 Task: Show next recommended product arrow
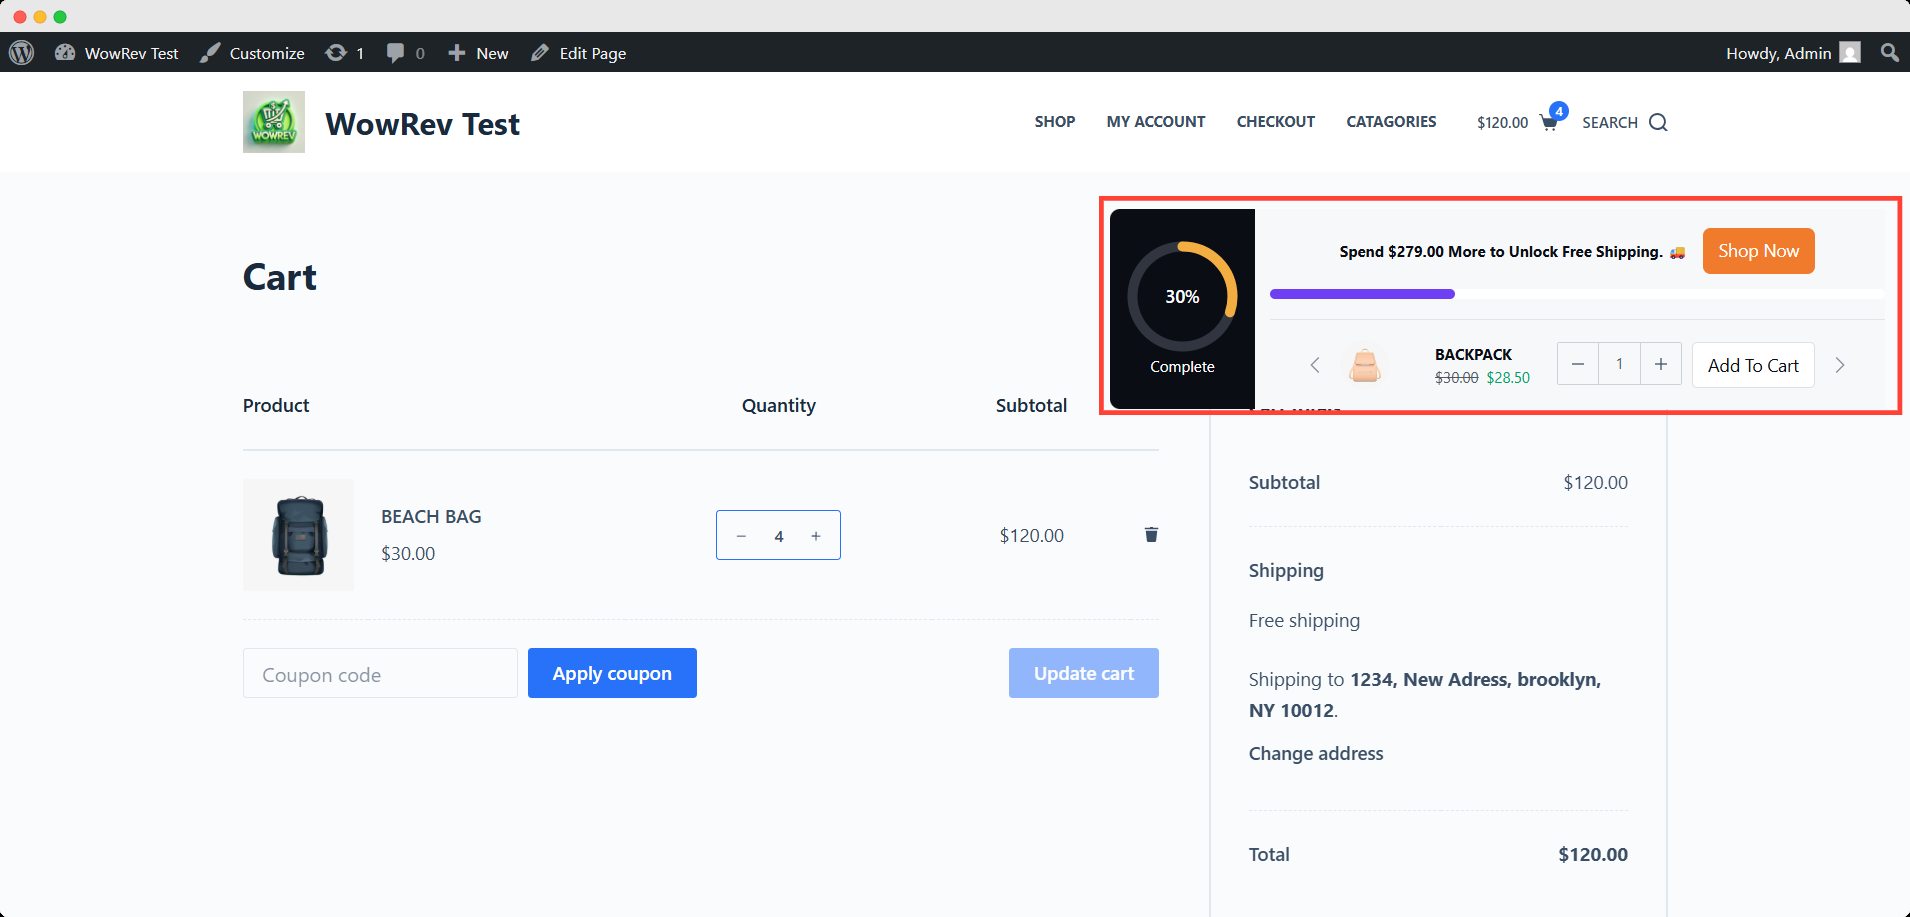pos(1839,365)
